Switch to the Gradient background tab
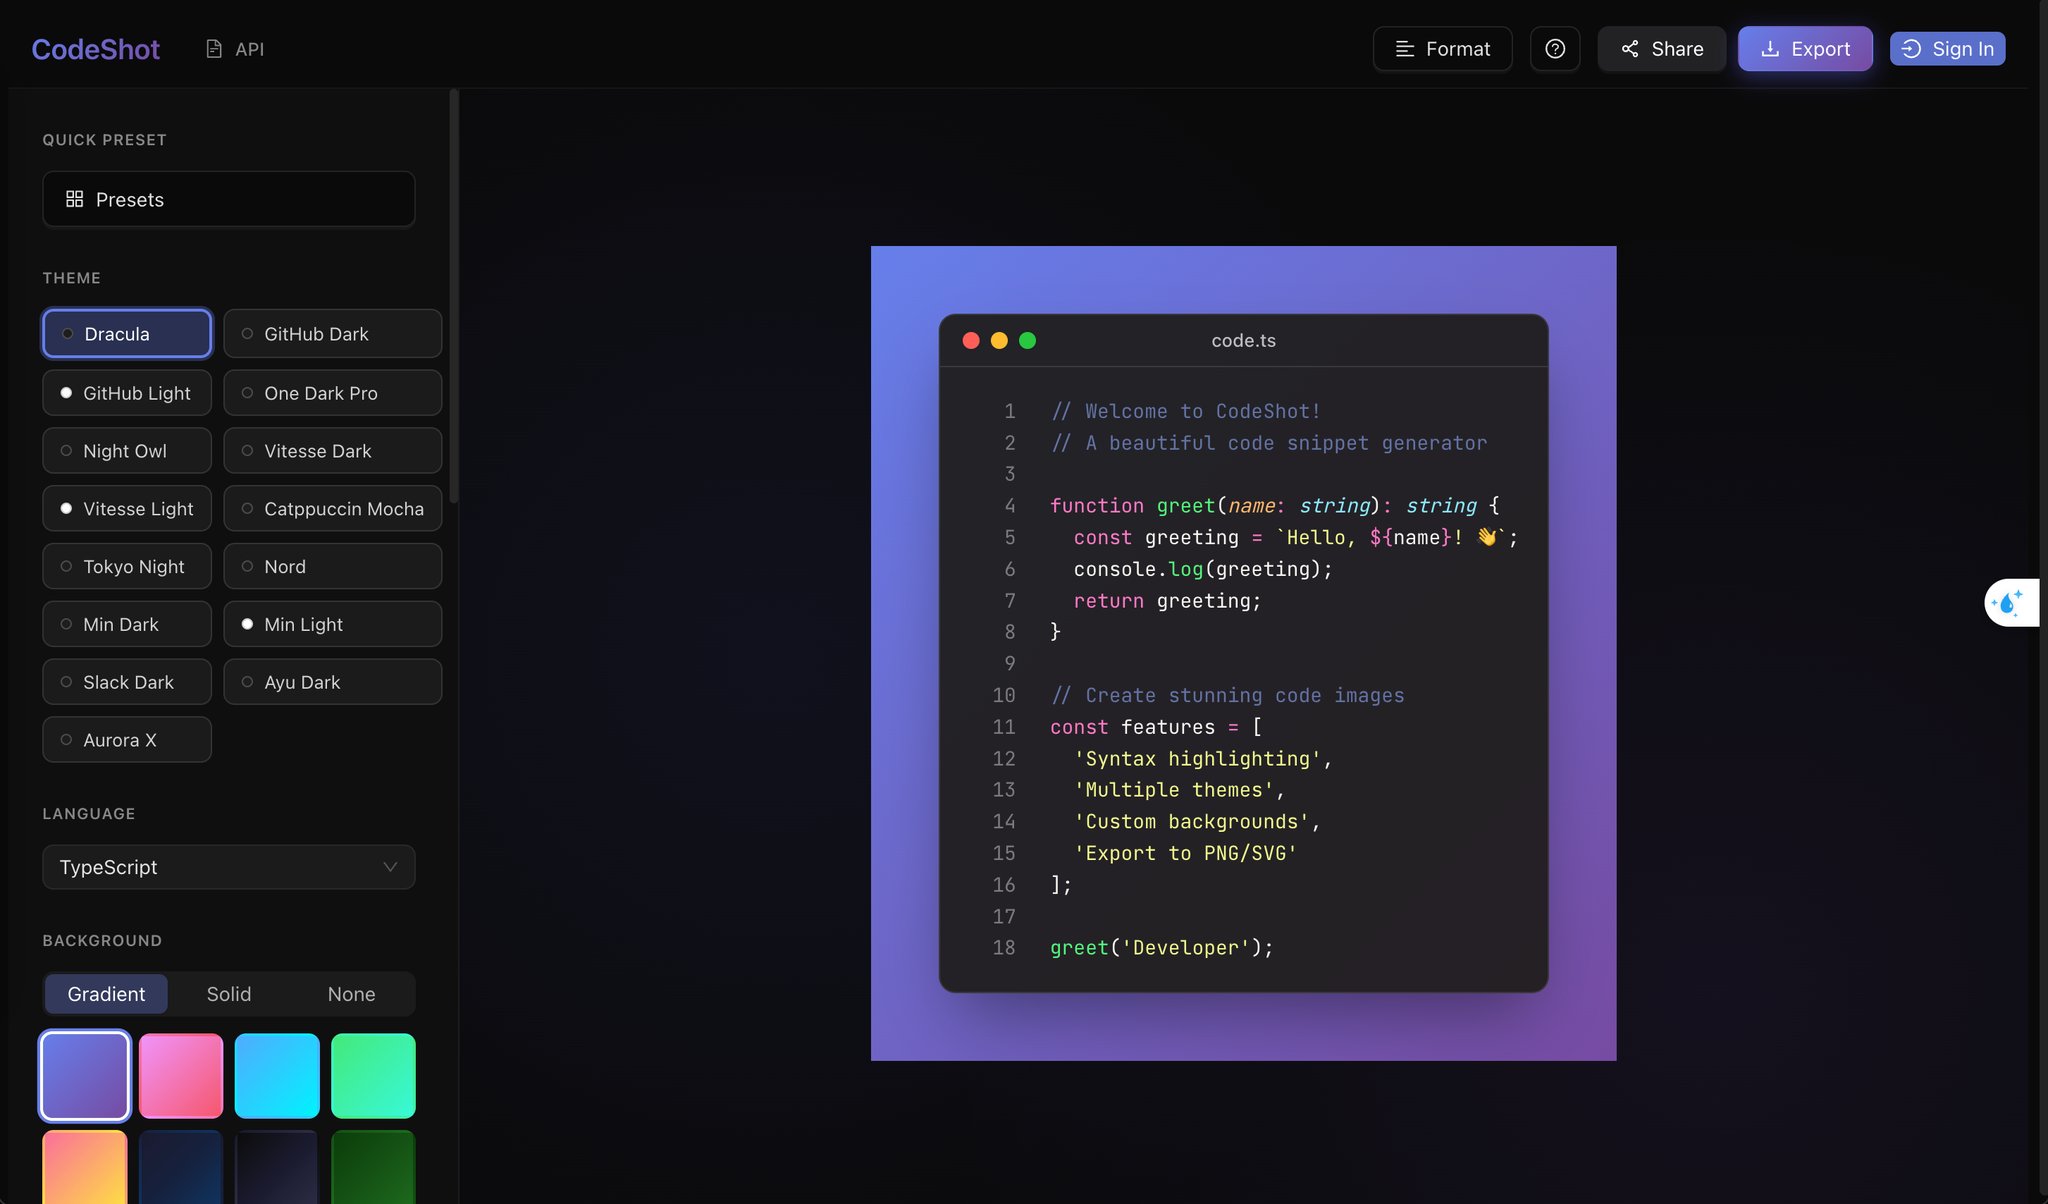The image size is (2048, 1204). [106, 994]
